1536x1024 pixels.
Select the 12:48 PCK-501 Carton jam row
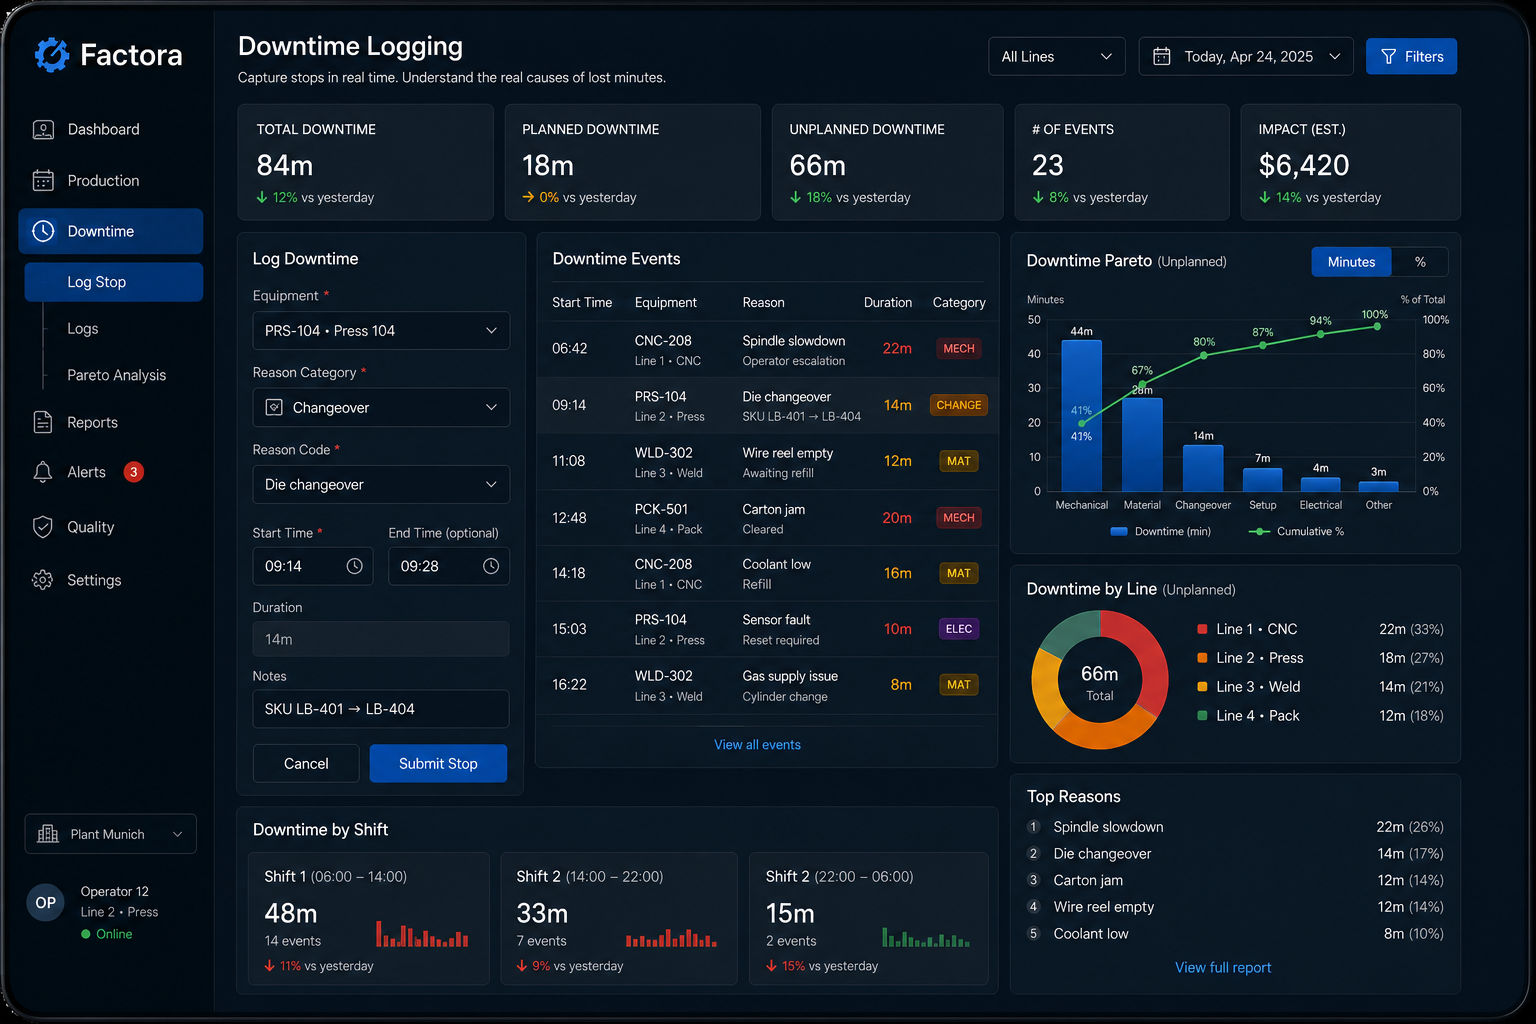(x=767, y=518)
